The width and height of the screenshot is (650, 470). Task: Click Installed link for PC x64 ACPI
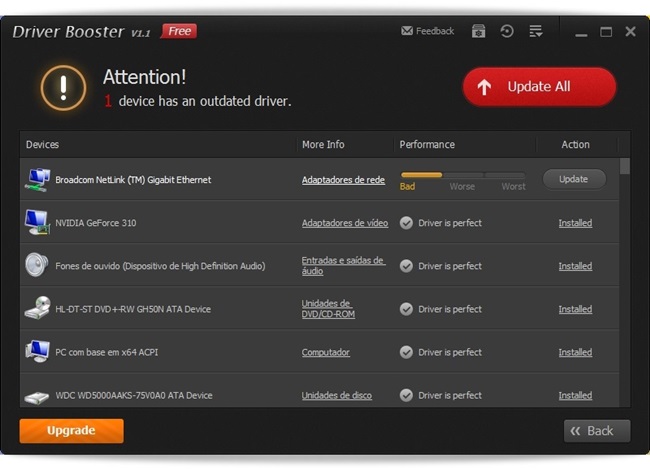(575, 352)
